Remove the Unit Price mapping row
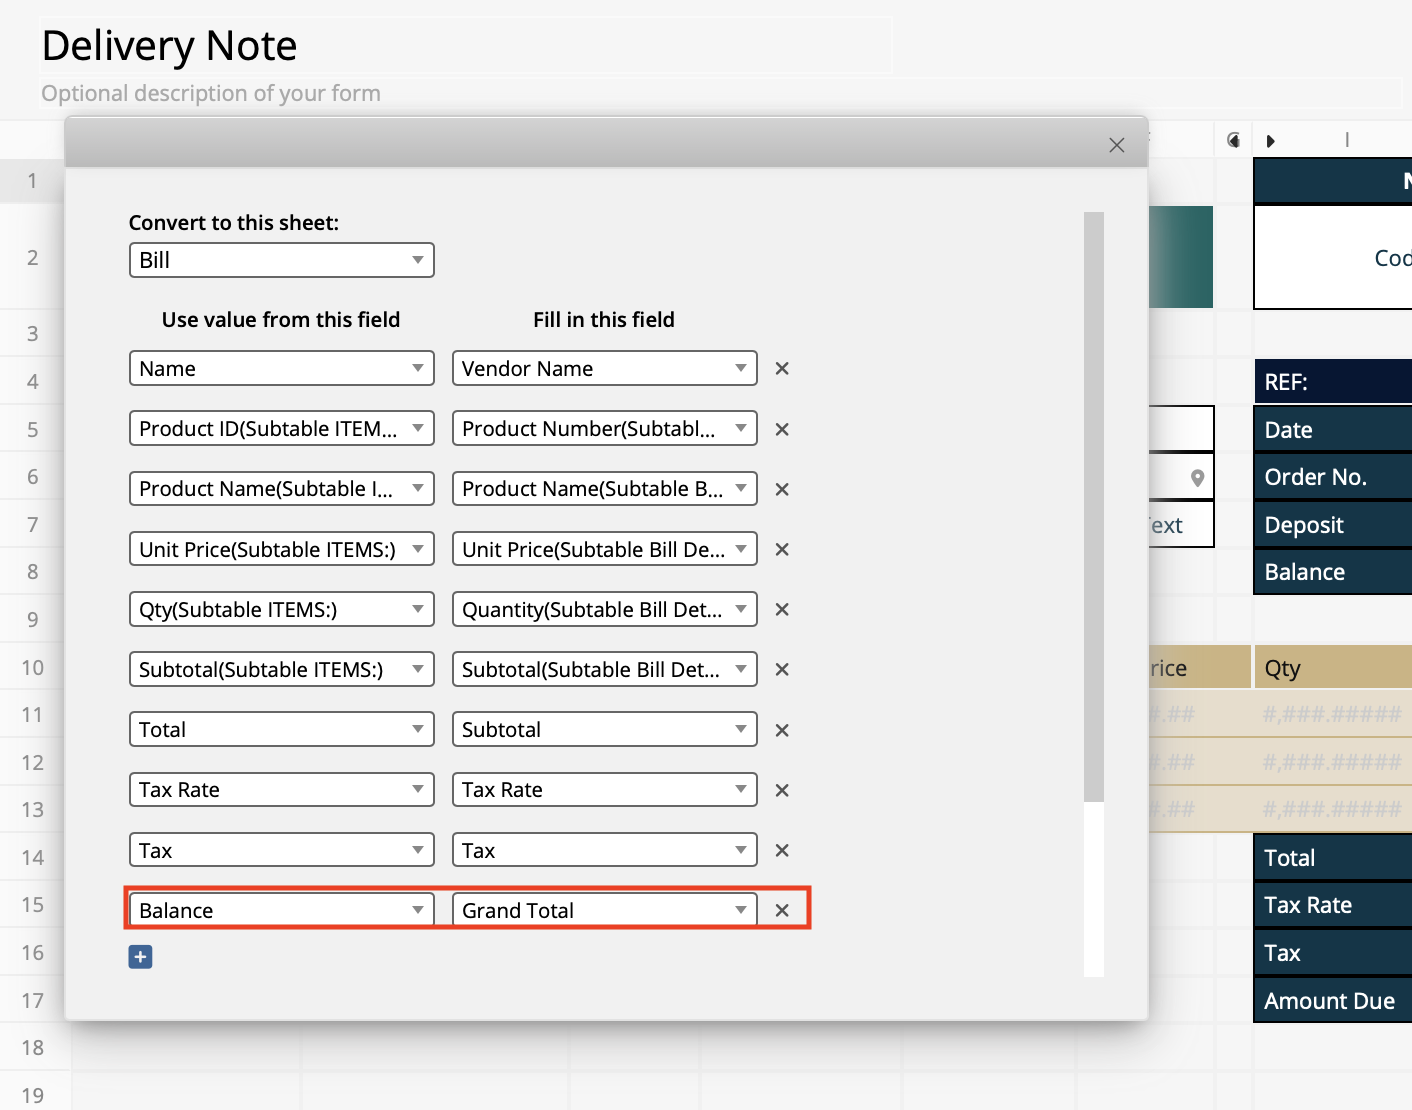 coord(782,550)
